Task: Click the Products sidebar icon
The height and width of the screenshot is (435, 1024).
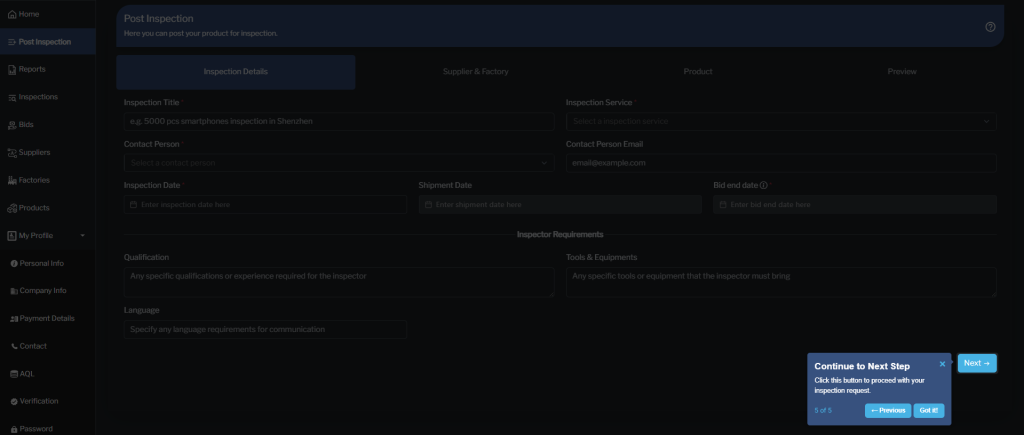Action: coord(12,208)
